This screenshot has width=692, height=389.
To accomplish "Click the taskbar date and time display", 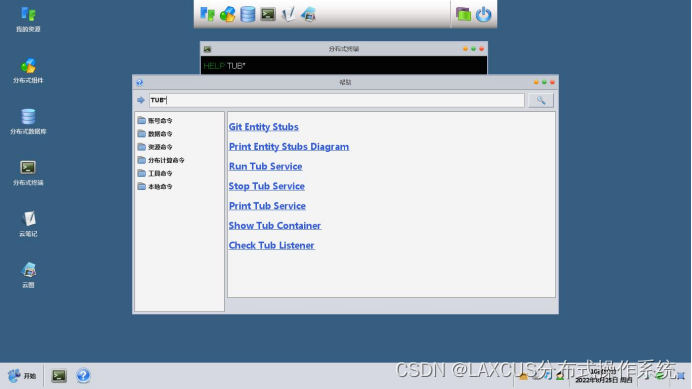I will coord(603,376).
